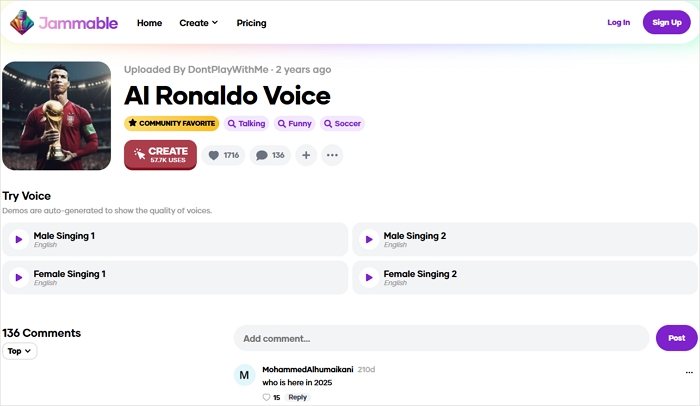
Task: Click the Post comment button
Action: [x=676, y=338]
